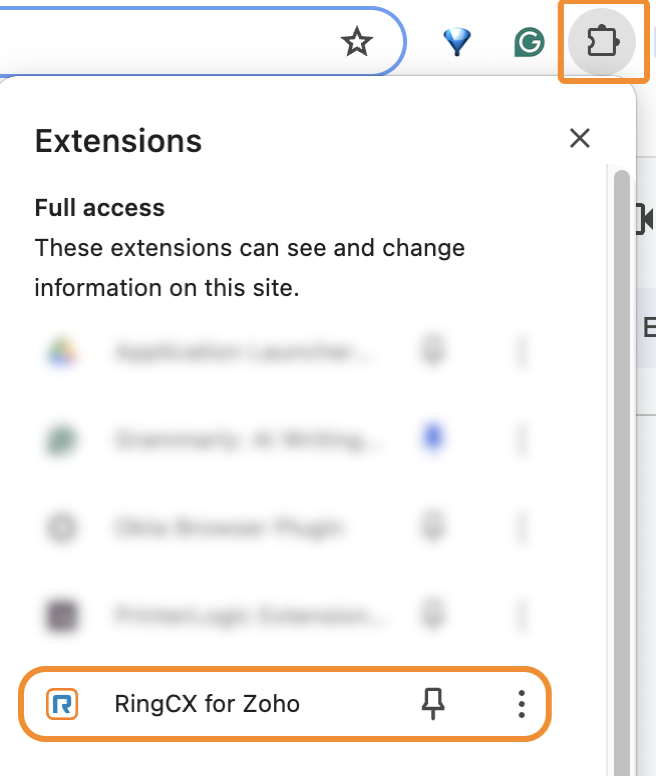
Task: Open more actions for RingCX for Zoho
Action: tap(521, 704)
